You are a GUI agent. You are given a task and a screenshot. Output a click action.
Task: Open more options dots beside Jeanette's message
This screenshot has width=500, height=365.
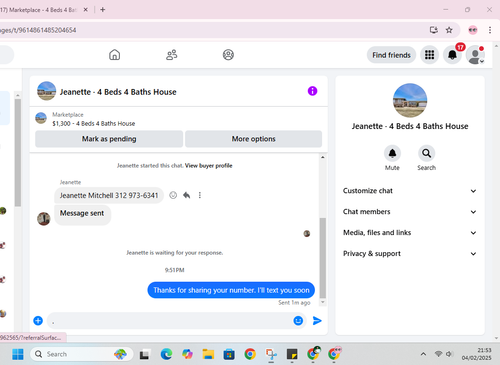200,195
